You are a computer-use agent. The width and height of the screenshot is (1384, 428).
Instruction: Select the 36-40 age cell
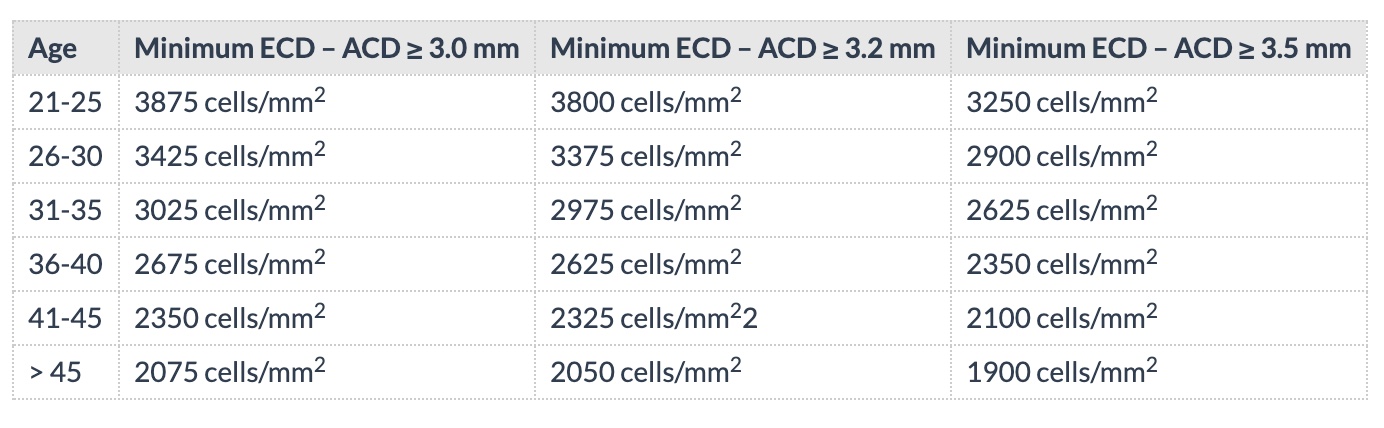(x=65, y=264)
